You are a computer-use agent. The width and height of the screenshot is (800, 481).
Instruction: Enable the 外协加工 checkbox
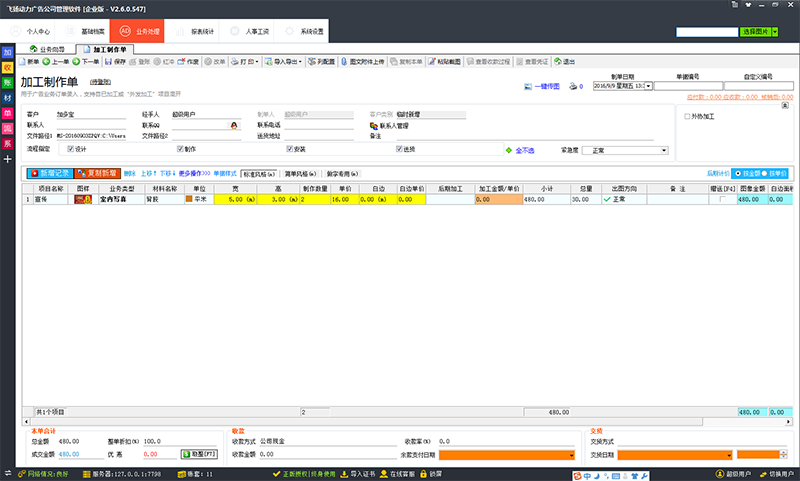[x=686, y=116]
